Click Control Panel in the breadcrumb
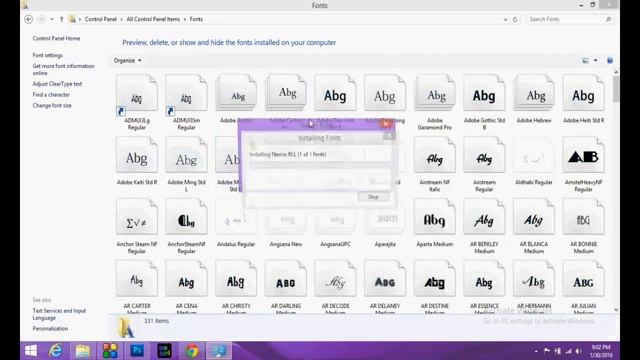Screen dimensions: 640x360 click(x=101, y=19)
